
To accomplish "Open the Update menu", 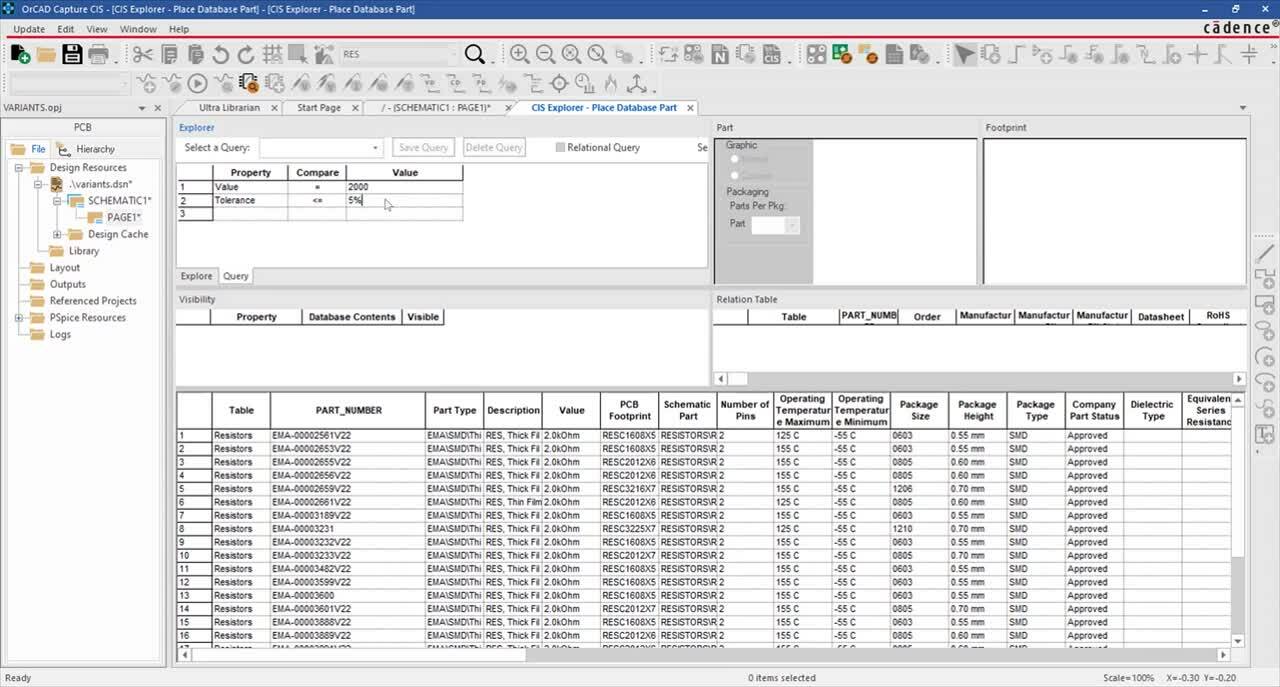I will pos(28,29).
